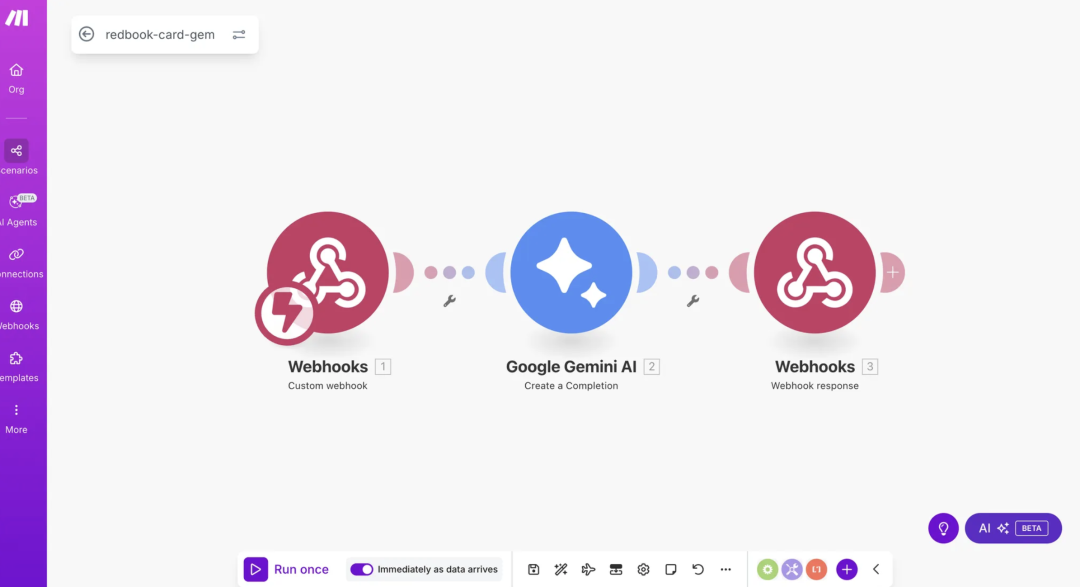Click the Custom webhook subtitle
1080x587 pixels.
pos(328,386)
